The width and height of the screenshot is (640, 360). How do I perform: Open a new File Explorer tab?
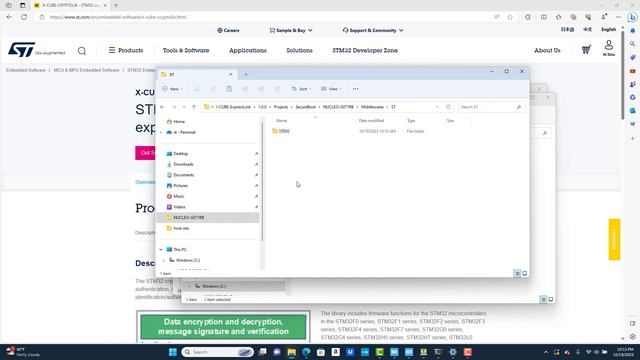point(246,74)
